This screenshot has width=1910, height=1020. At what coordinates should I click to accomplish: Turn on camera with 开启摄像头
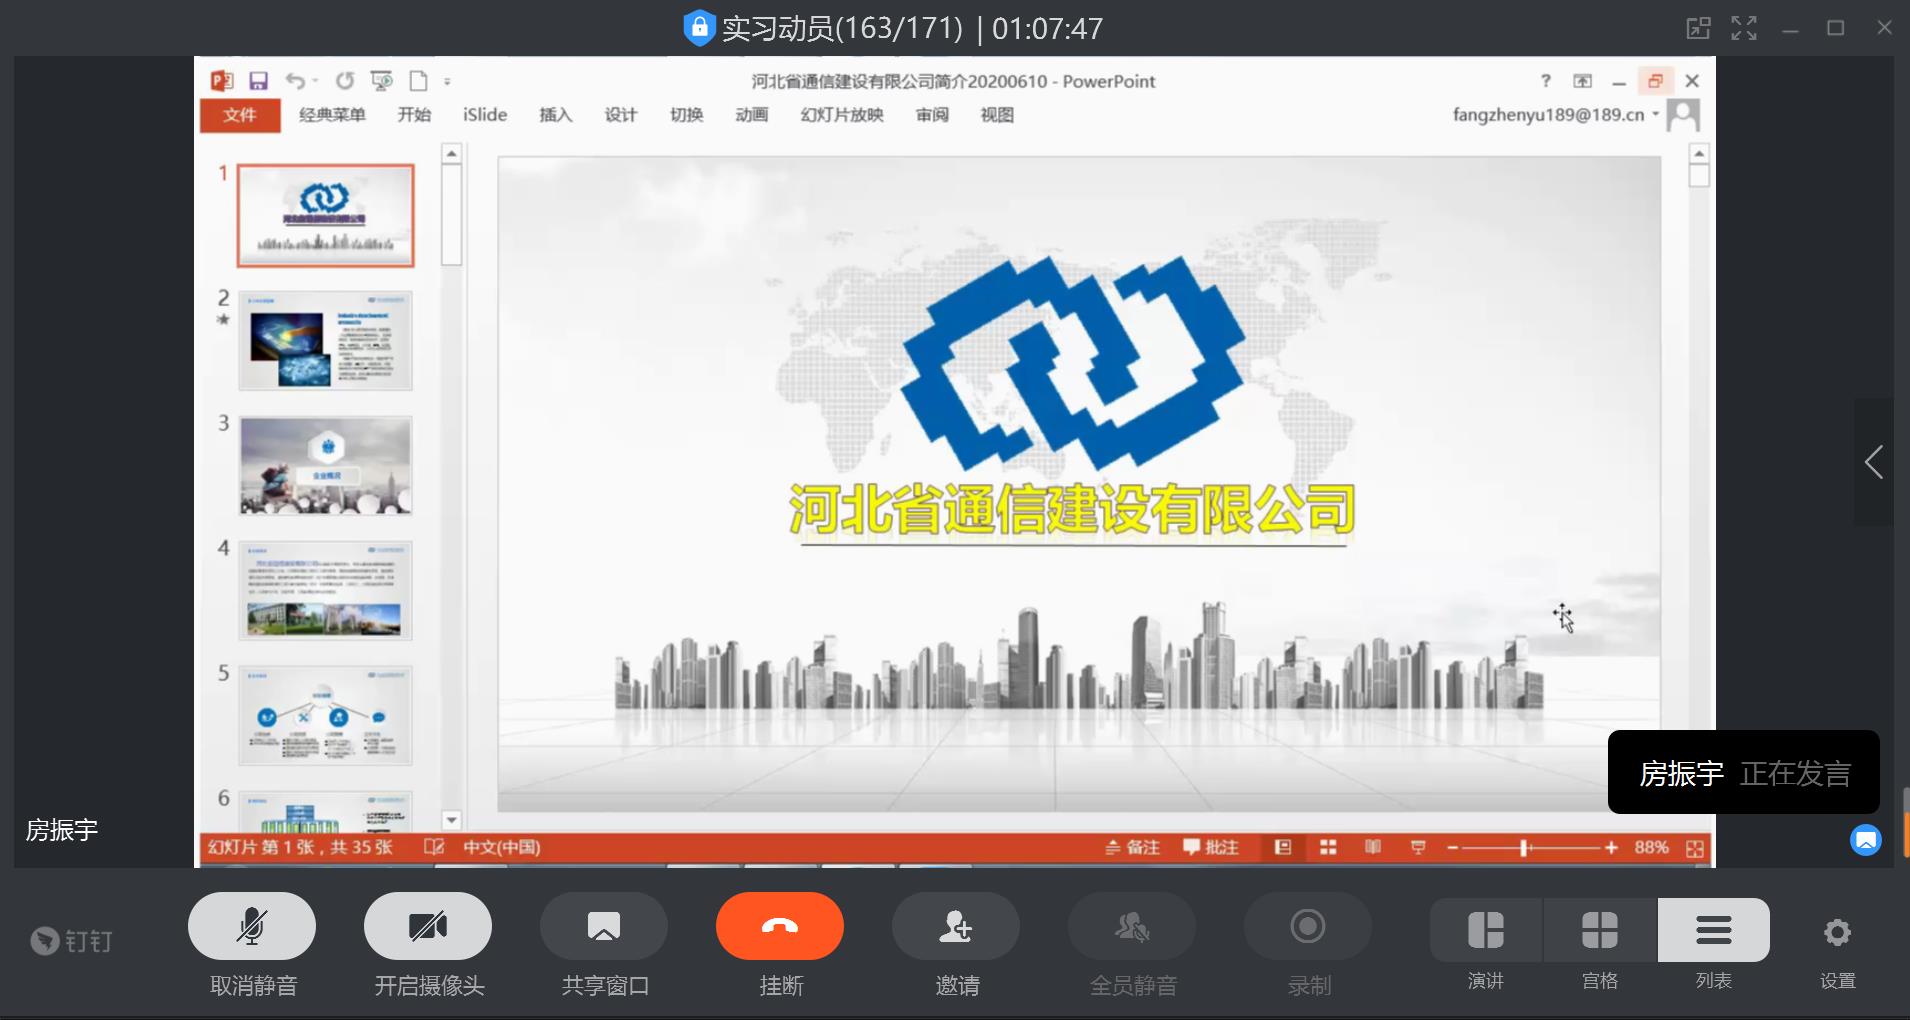pyautogui.click(x=428, y=926)
